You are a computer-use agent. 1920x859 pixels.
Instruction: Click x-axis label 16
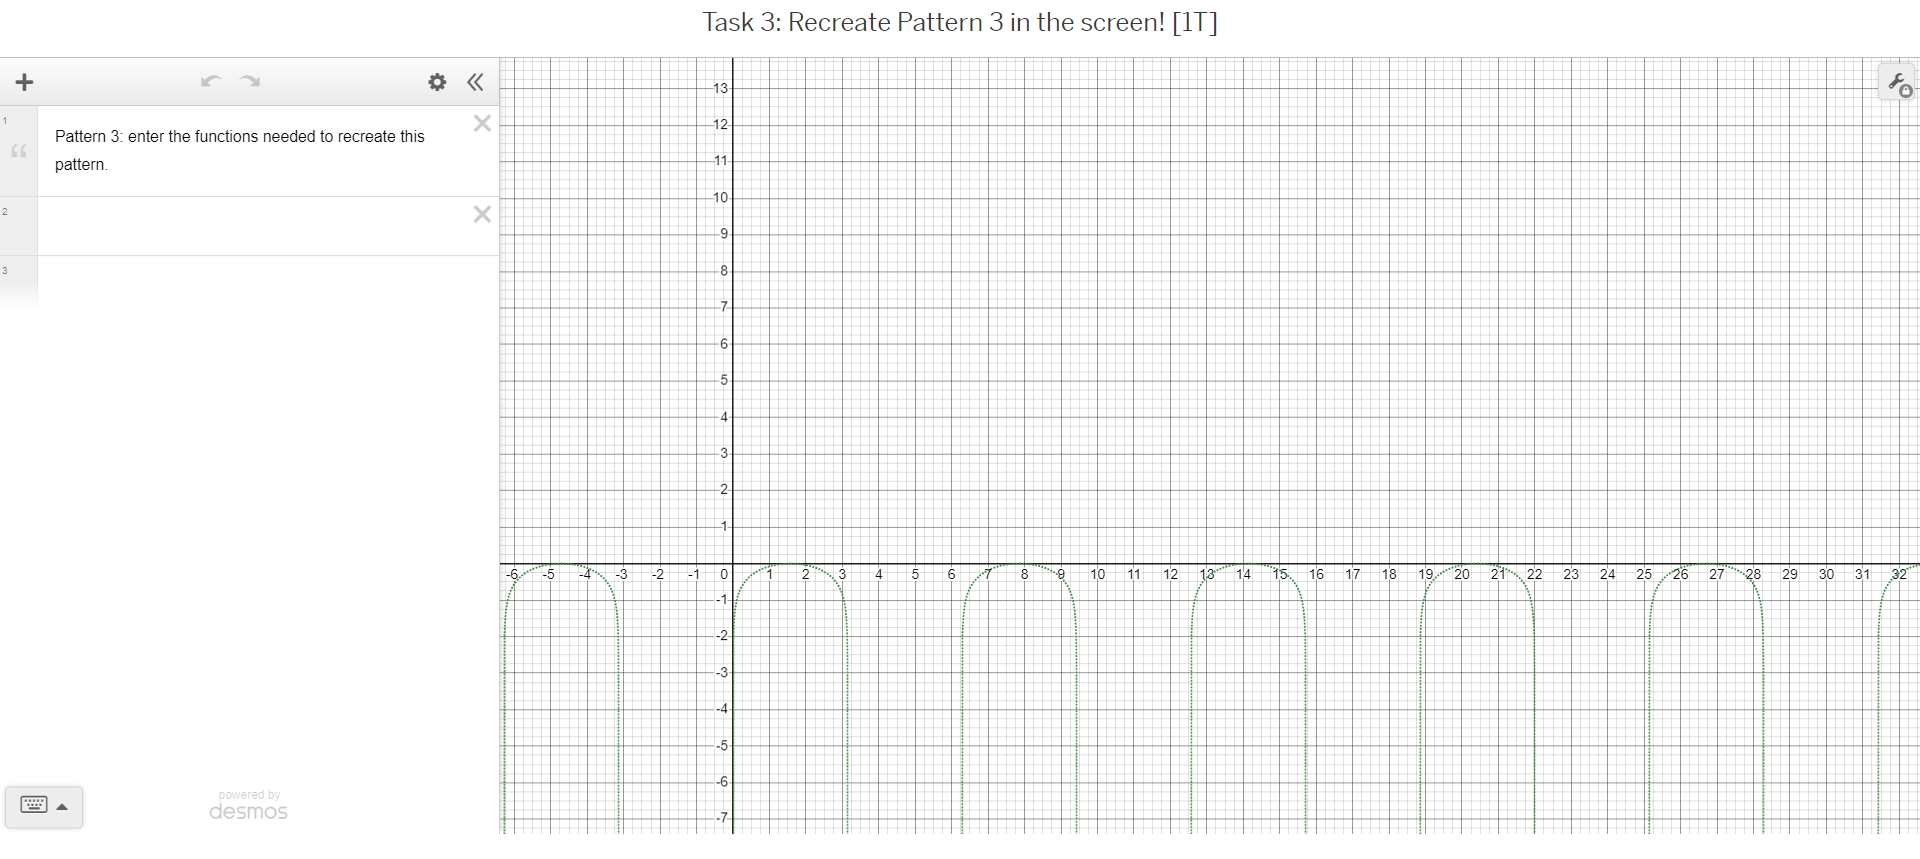tap(1316, 574)
